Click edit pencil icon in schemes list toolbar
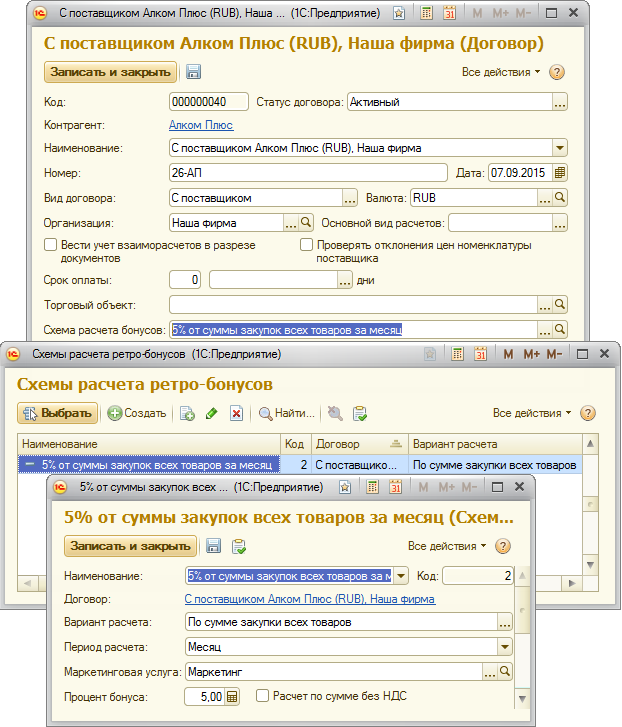The image size is (622, 727). (212, 413)
